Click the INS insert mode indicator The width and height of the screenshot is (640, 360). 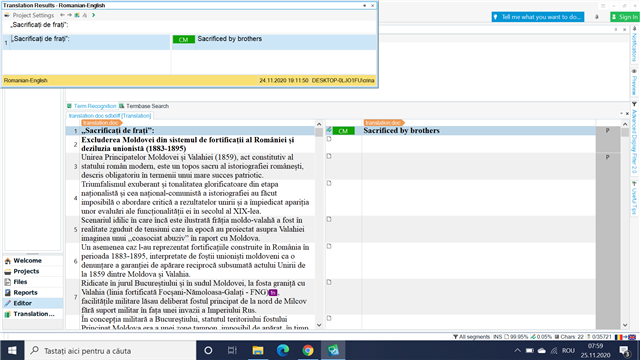tap(497, 337)
